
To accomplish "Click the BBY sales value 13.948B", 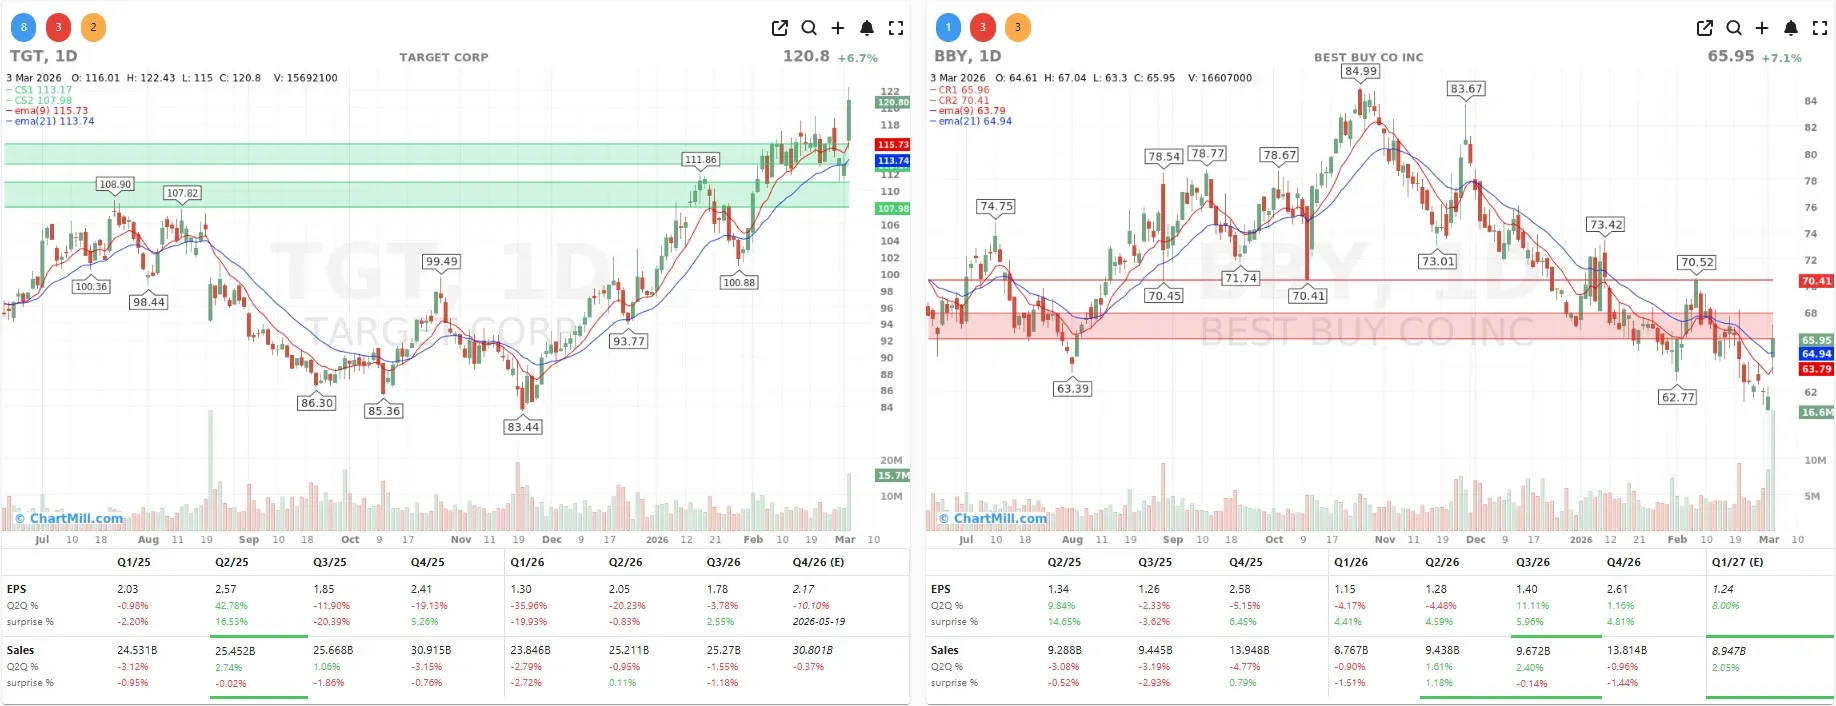I will [1249, 650].
